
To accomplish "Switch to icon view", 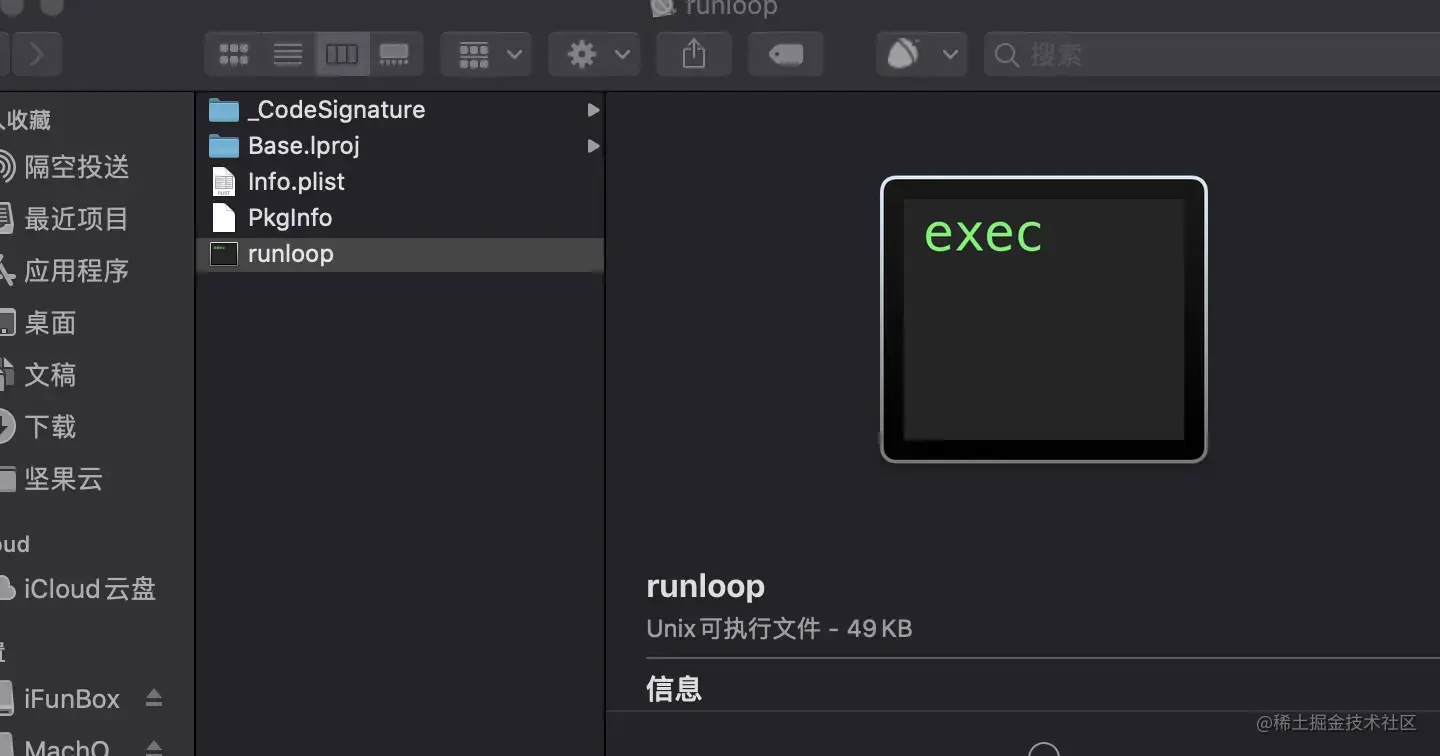I will click(233, 54).
